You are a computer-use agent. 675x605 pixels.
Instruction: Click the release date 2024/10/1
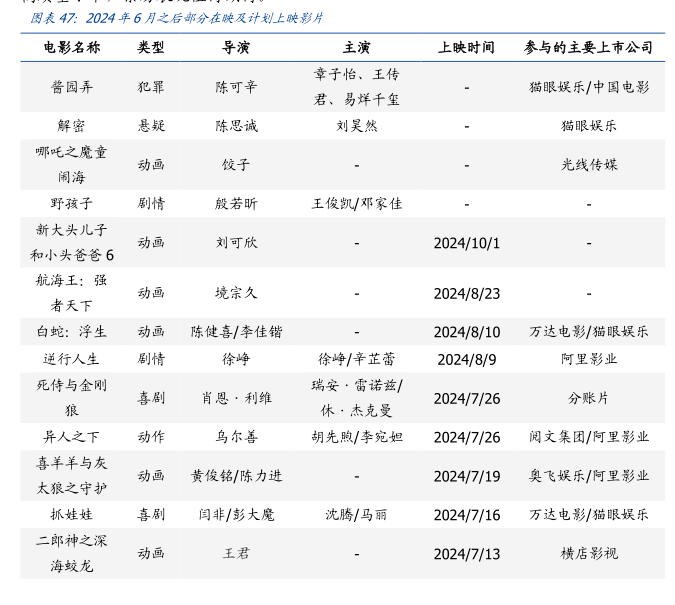click(x=466, y=243)
